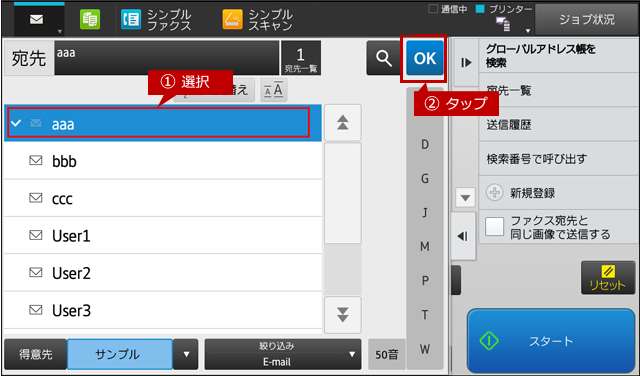Switch index to 50音
Viewport: 640px width, 376px height.
coord(386,354)
